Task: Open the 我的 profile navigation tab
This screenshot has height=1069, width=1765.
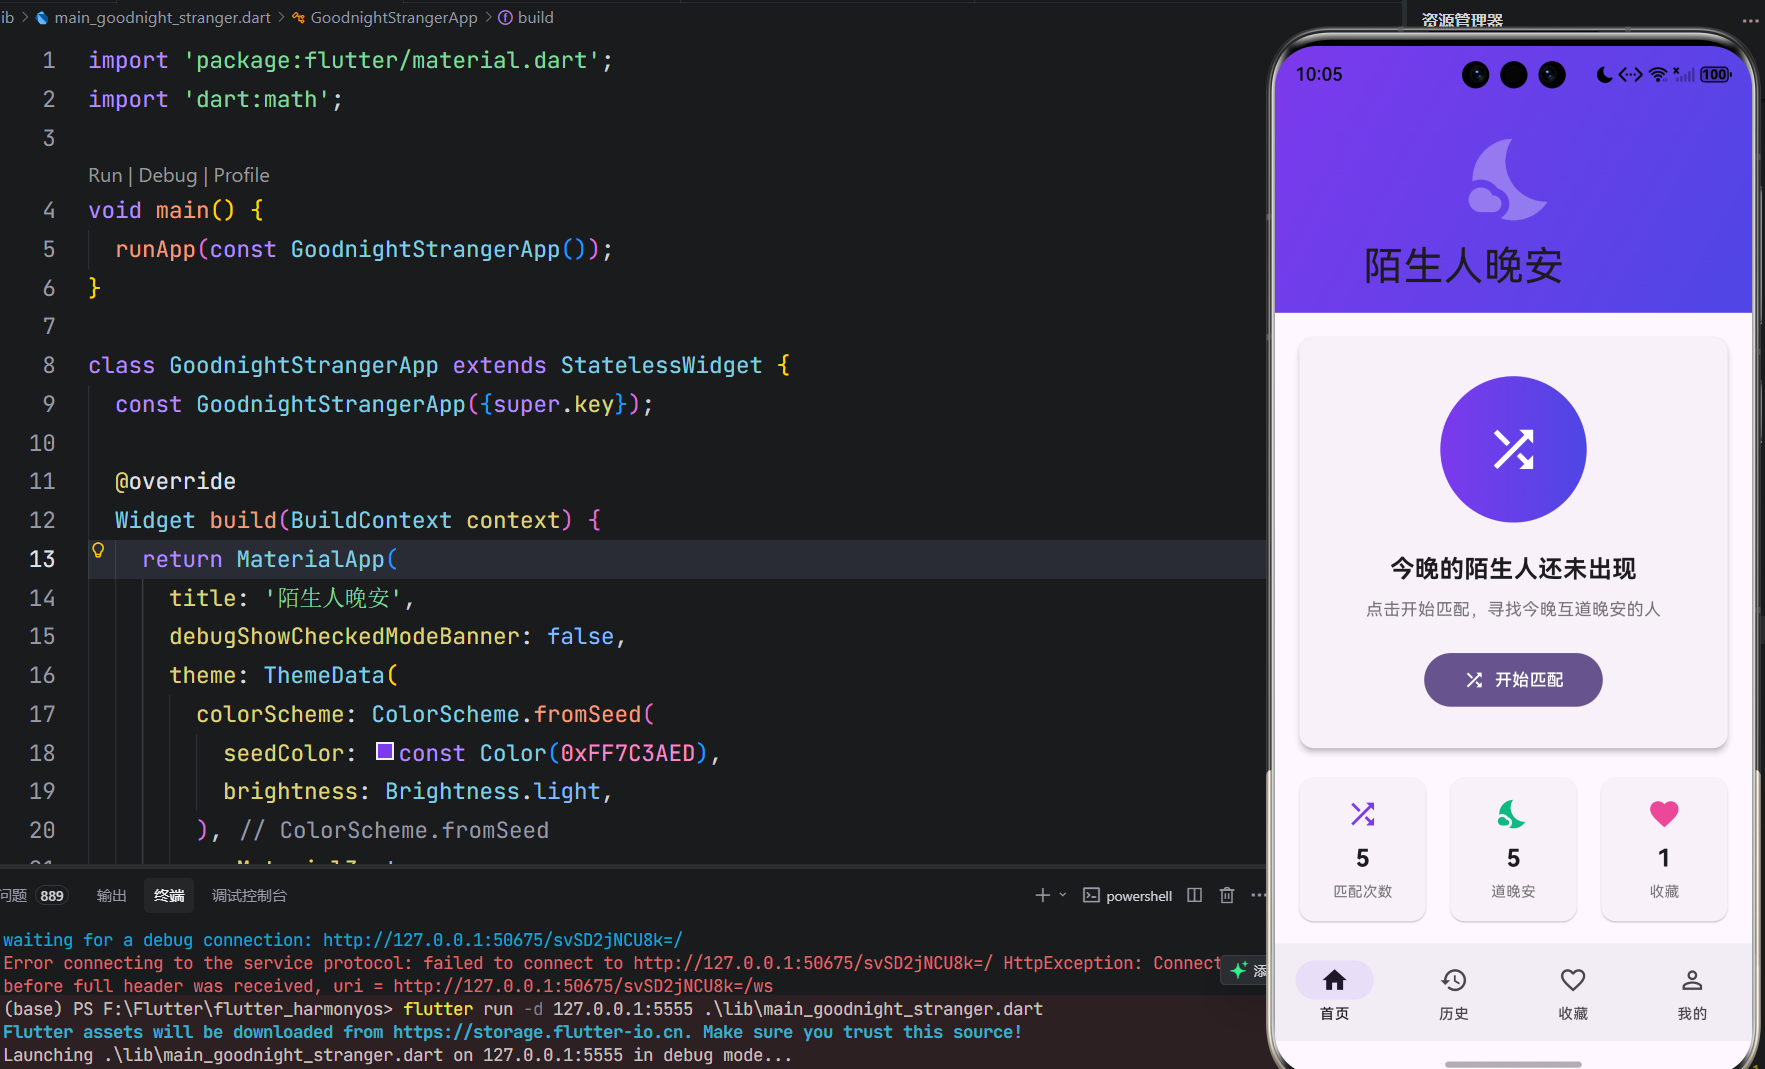Action: (1692, 993)
